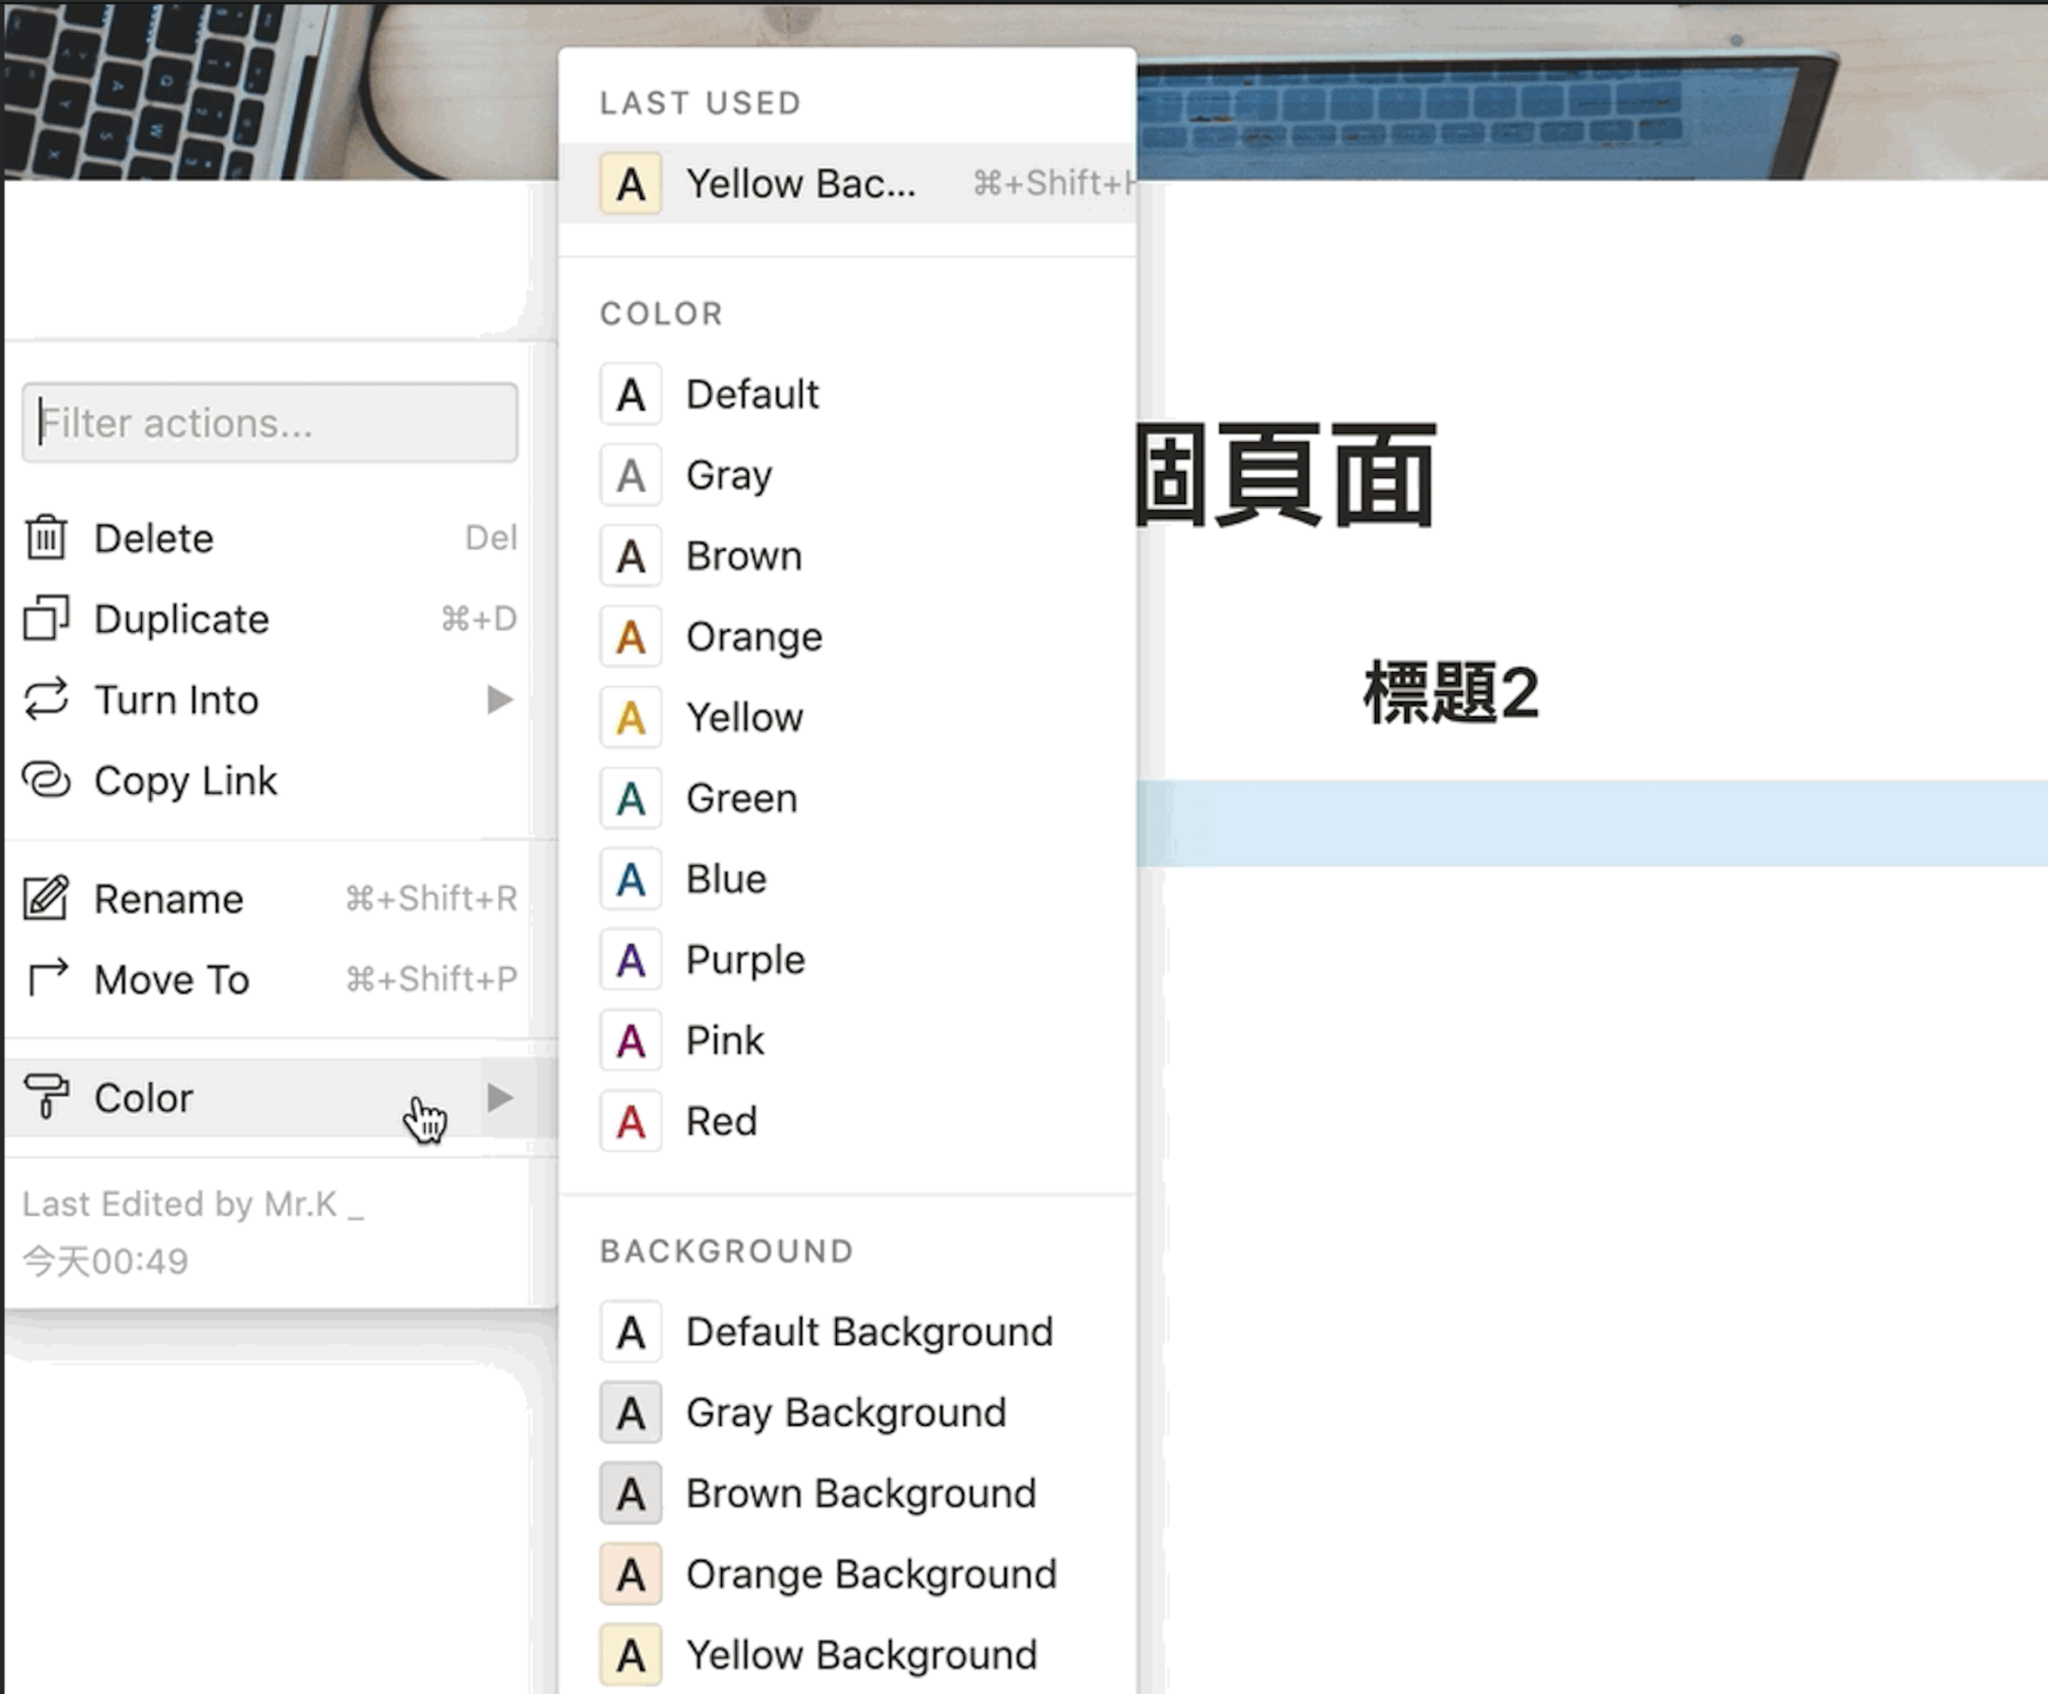Select the Green color letter icon

[x=630, y=799]
